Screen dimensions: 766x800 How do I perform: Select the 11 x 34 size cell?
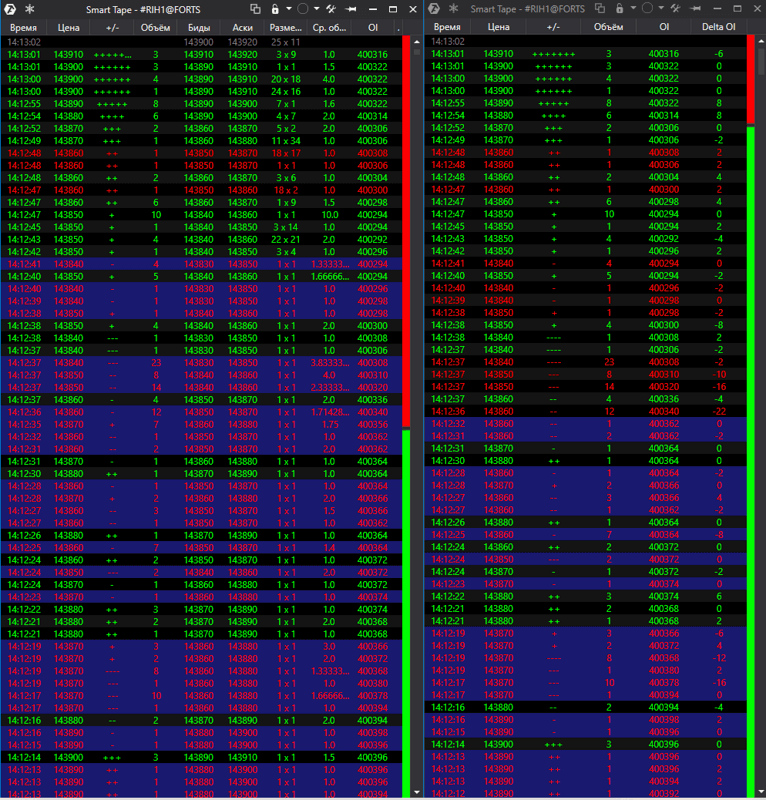click(286, 141)
